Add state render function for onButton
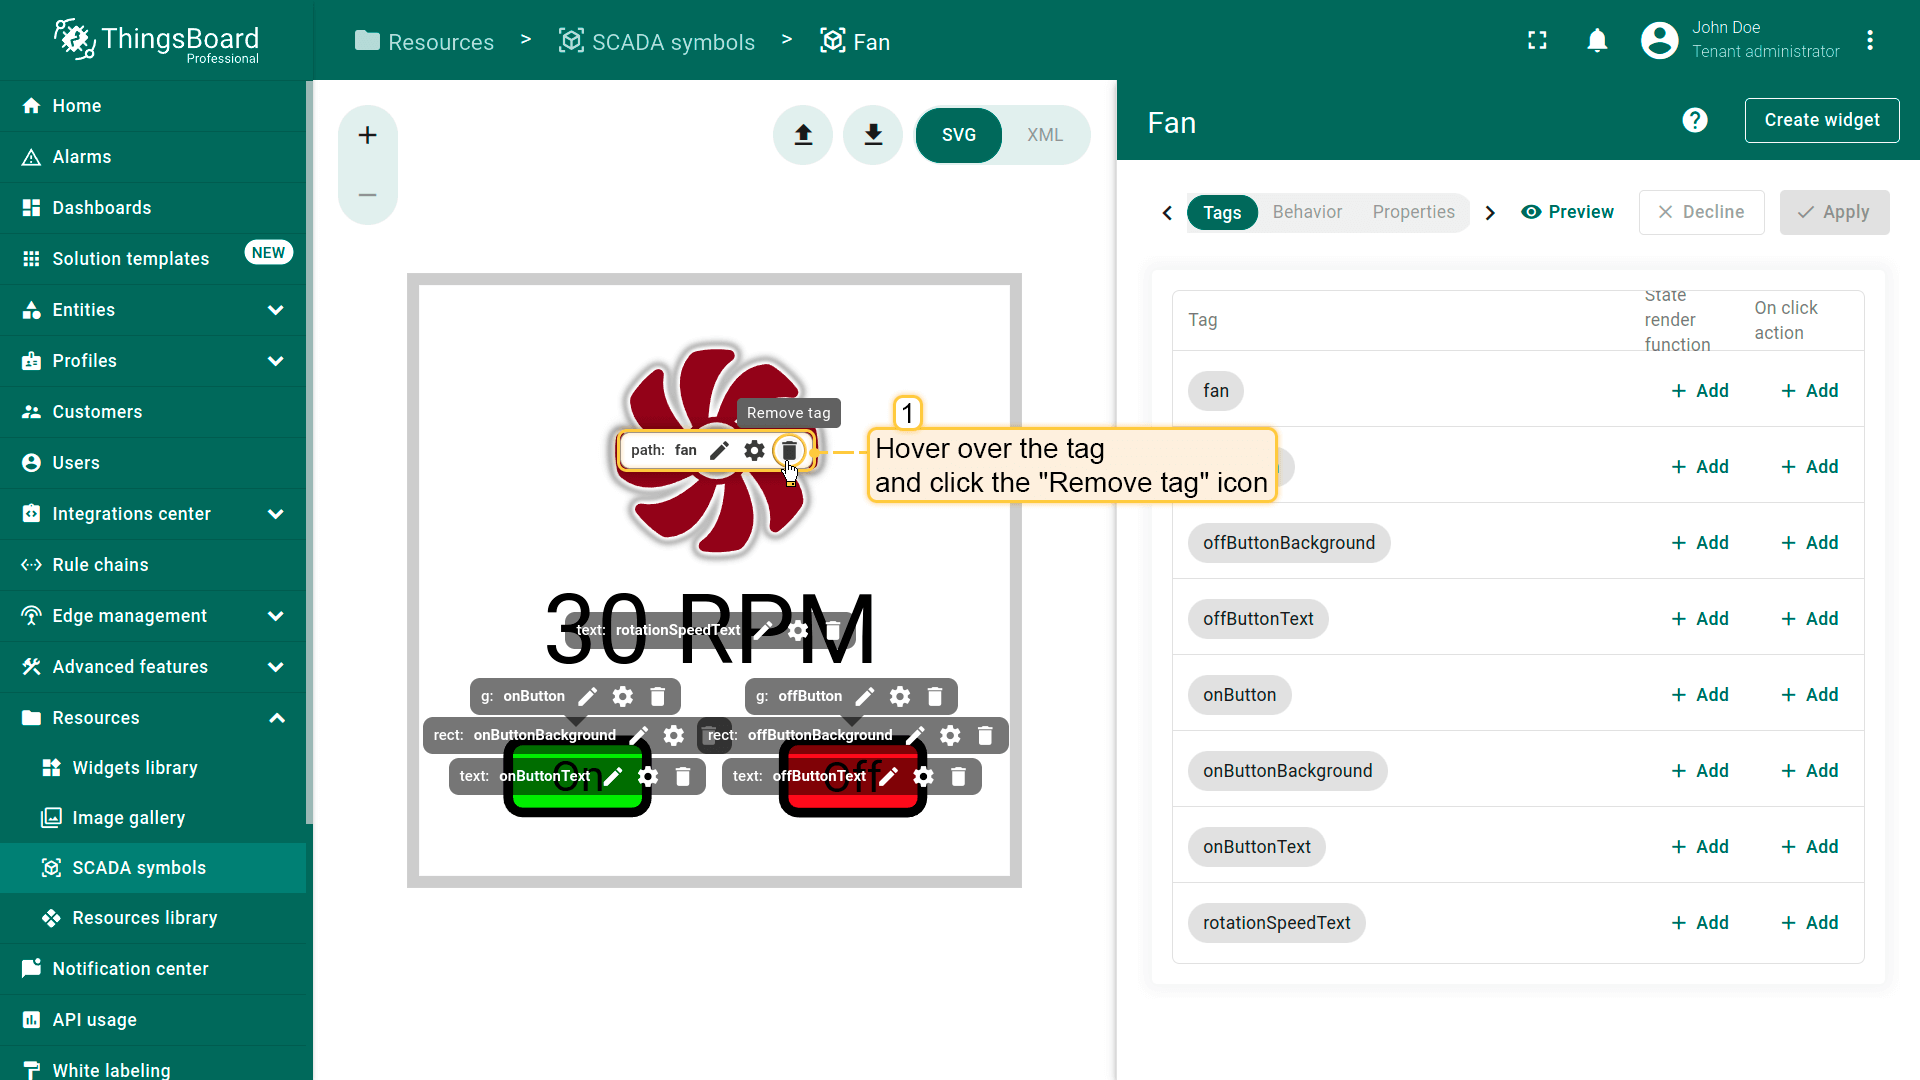This screenshot has width=1920, height=1080. (1700, 695)
